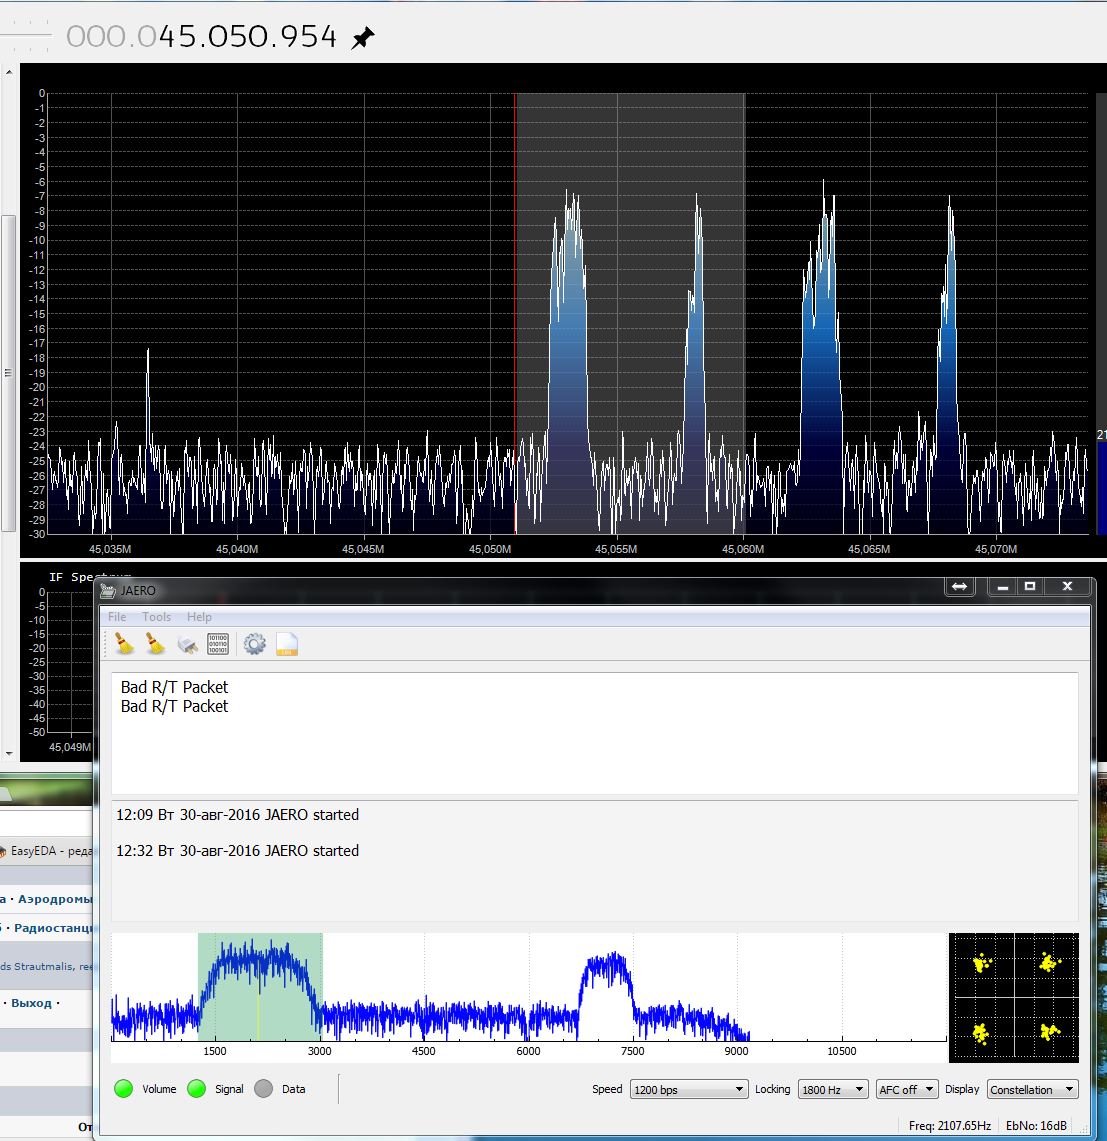Click the yellow-dot constellation display

coord(1014,997)
